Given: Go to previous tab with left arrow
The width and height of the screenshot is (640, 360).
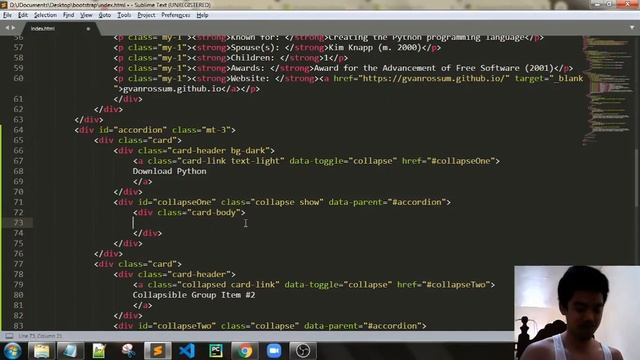Looking at the screenshot, I should 7,28.
